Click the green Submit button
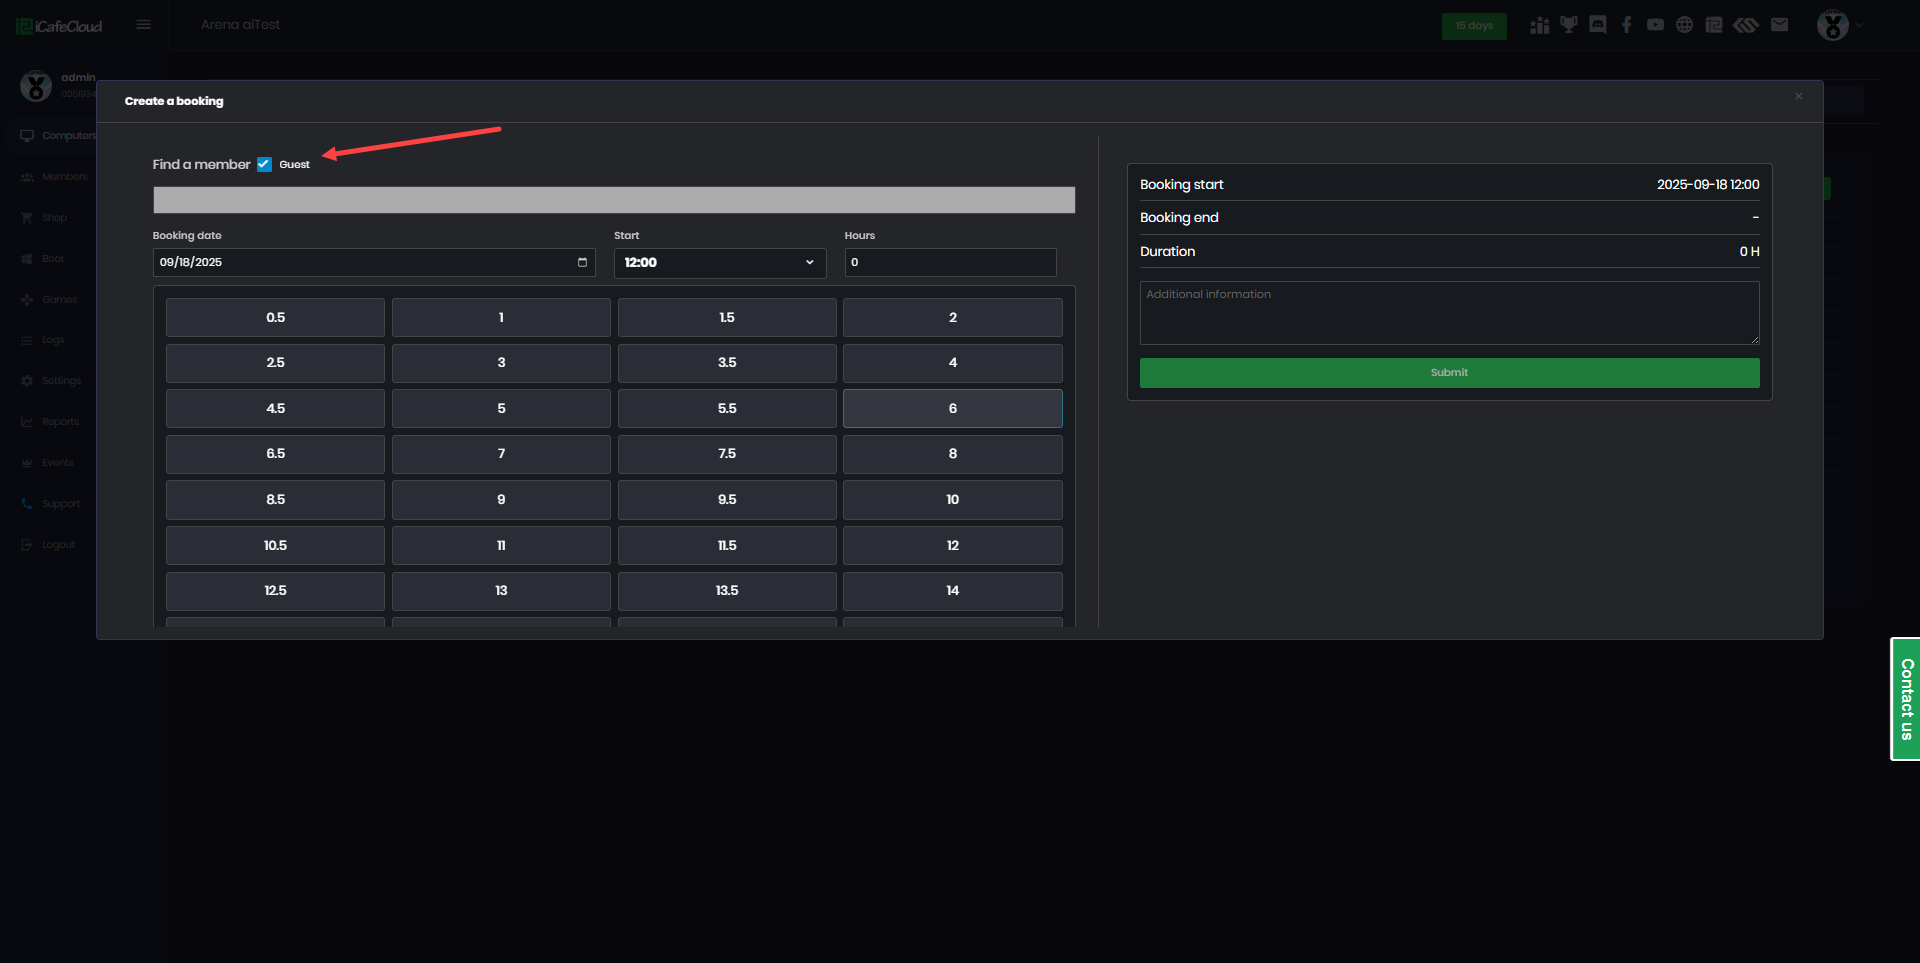Image resolution: width=1920 pixels, height=963 pixels. (1449, 373)
